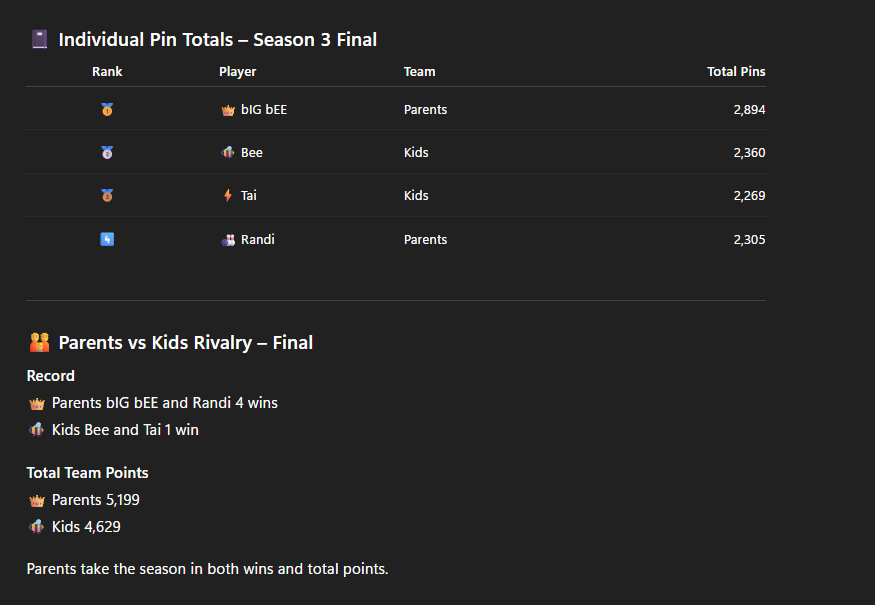This screenshot has width=875, height=605.
Task: Click the lightning bolt icon beside Tai
Action: [x=228, y=196]
